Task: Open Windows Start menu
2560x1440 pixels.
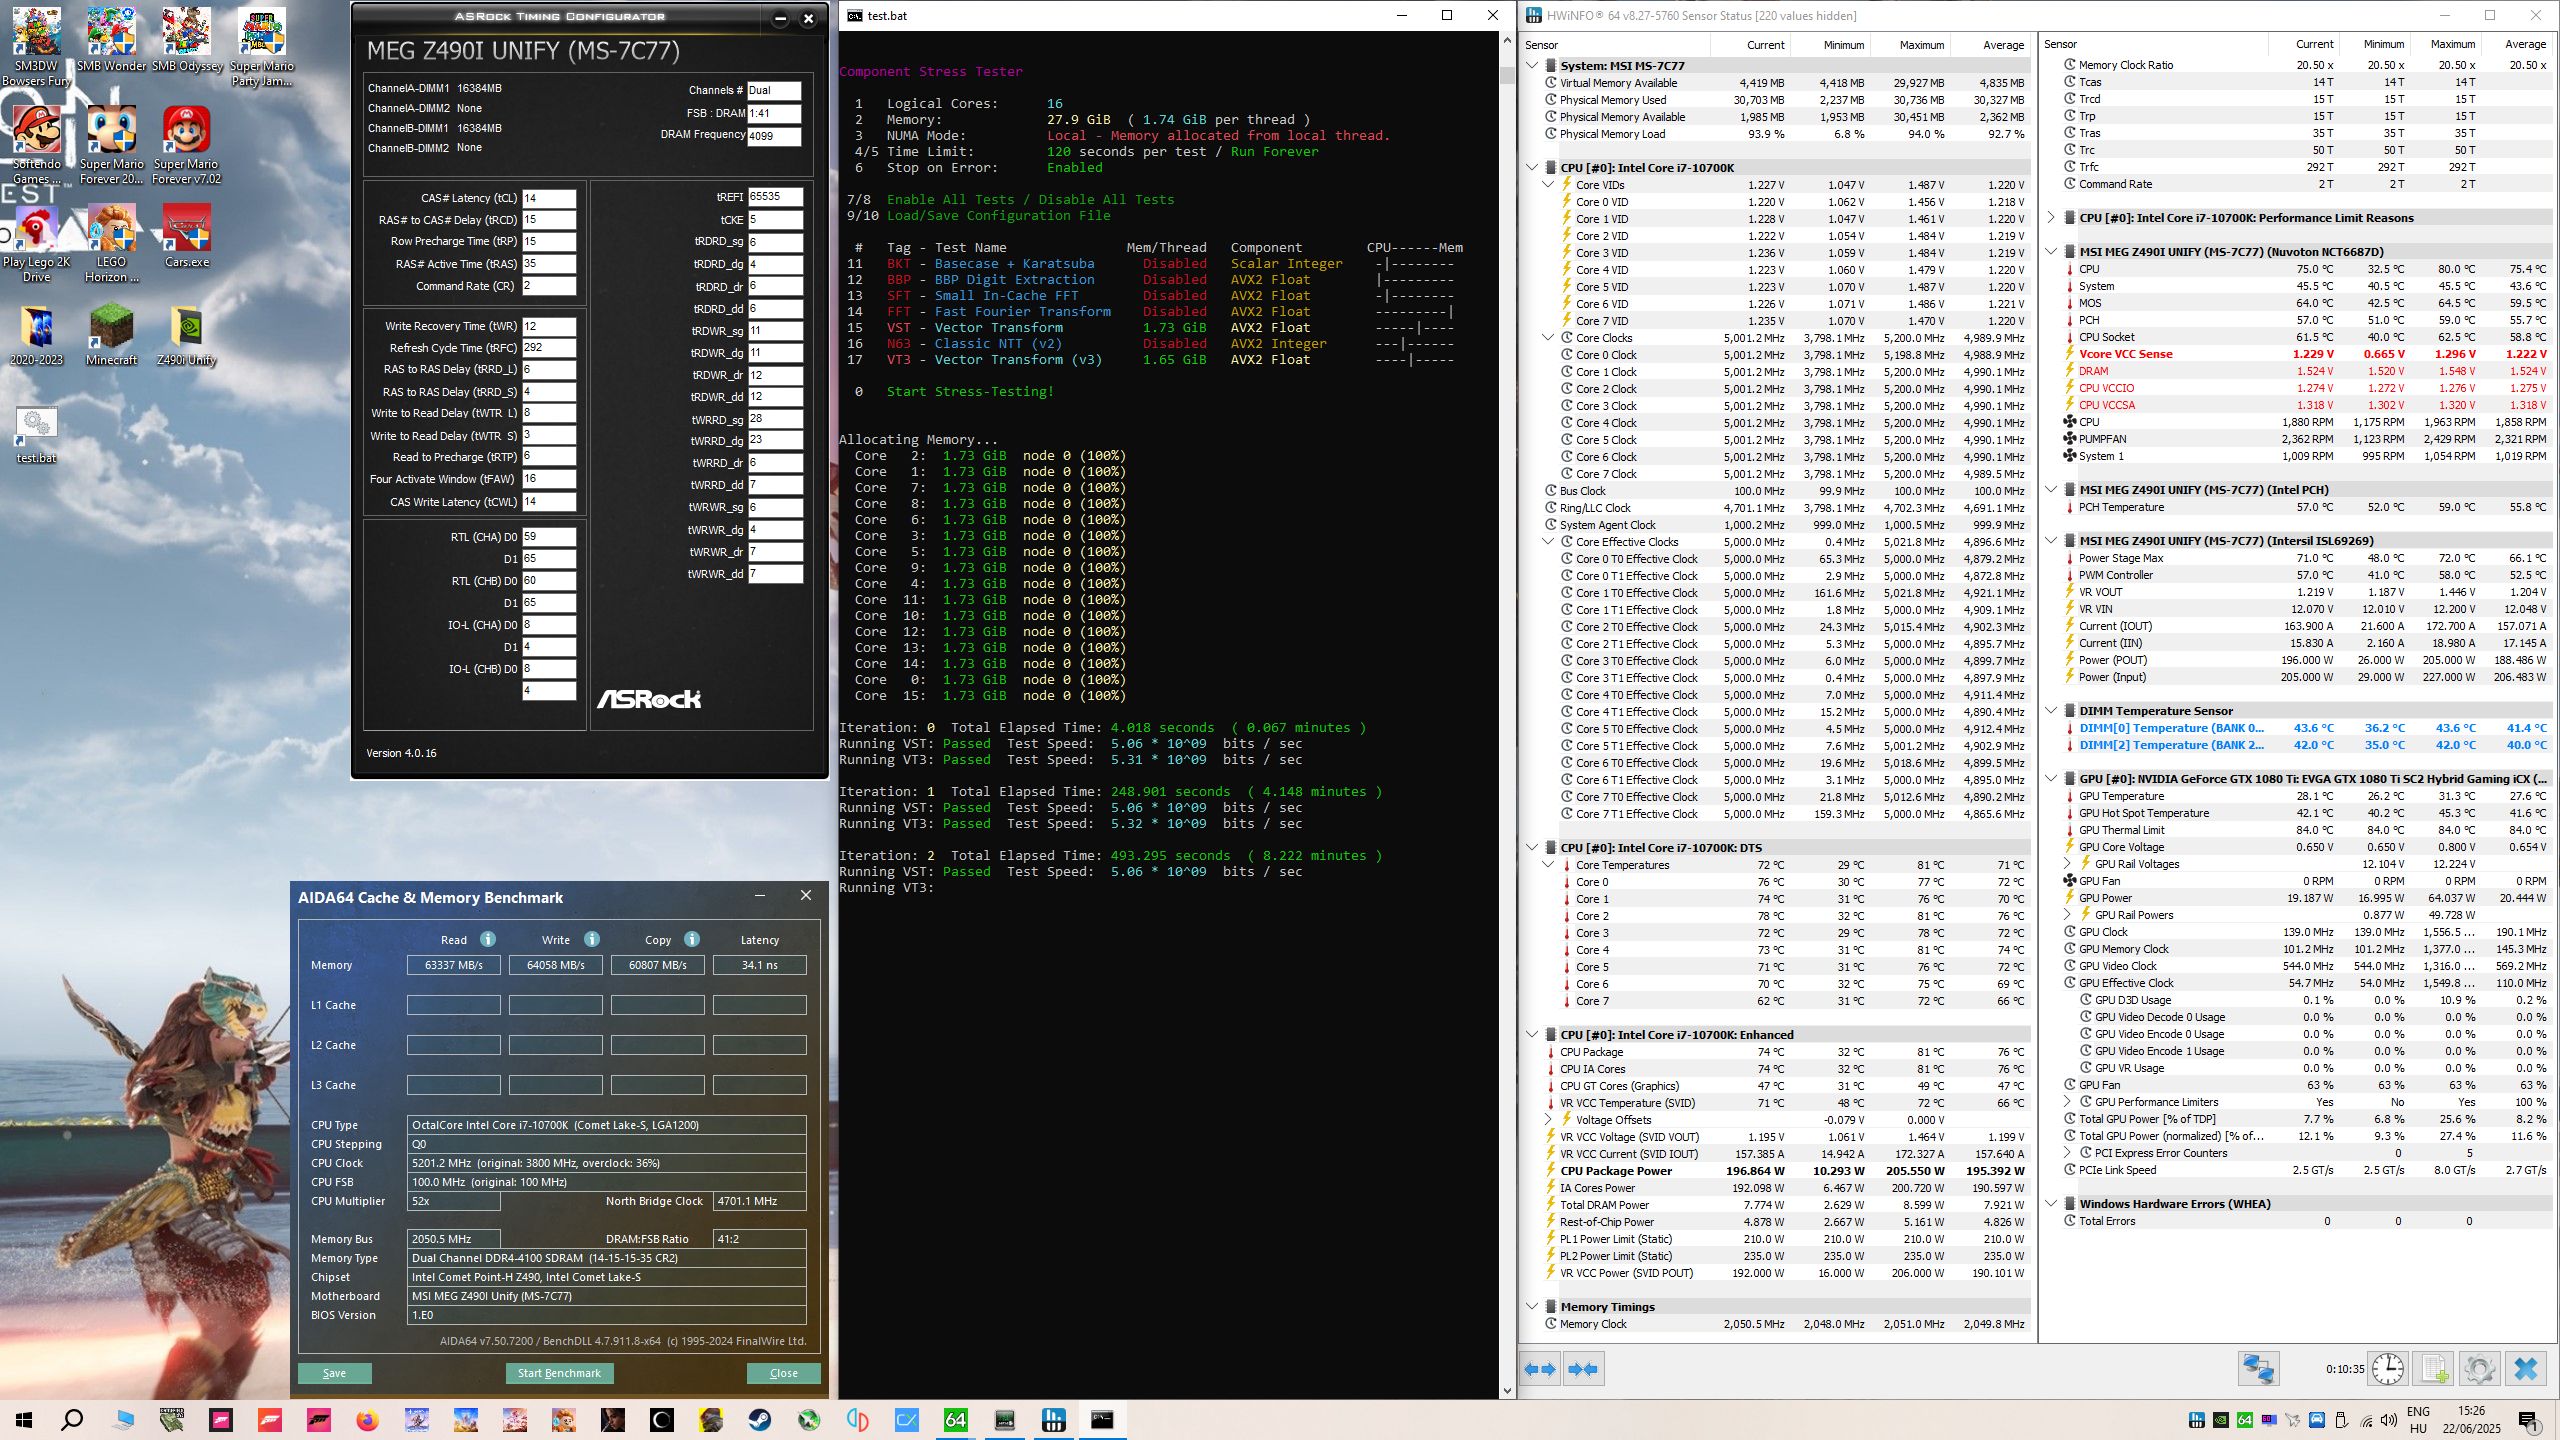Action: tap(24, 1420)
